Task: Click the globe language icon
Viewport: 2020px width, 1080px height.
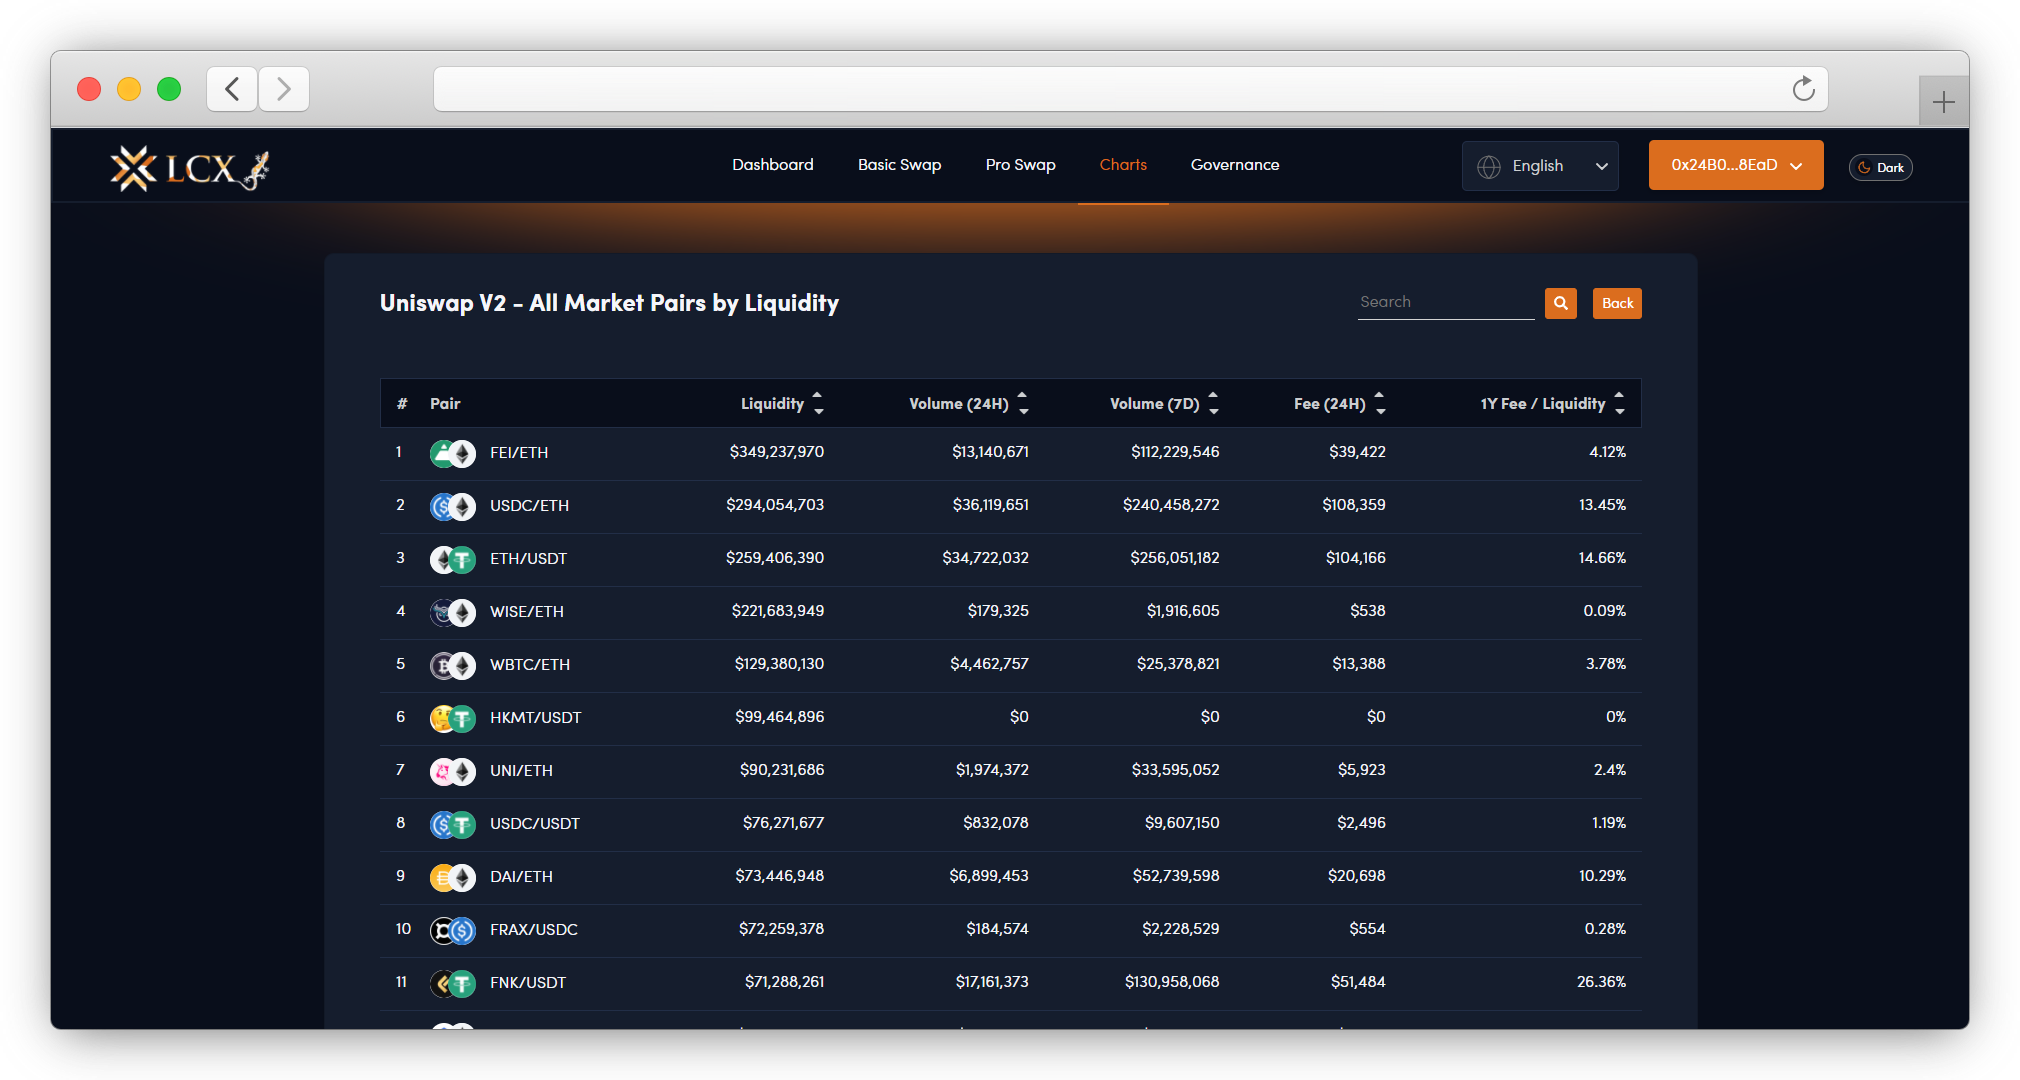Action: pos(1488,166)
